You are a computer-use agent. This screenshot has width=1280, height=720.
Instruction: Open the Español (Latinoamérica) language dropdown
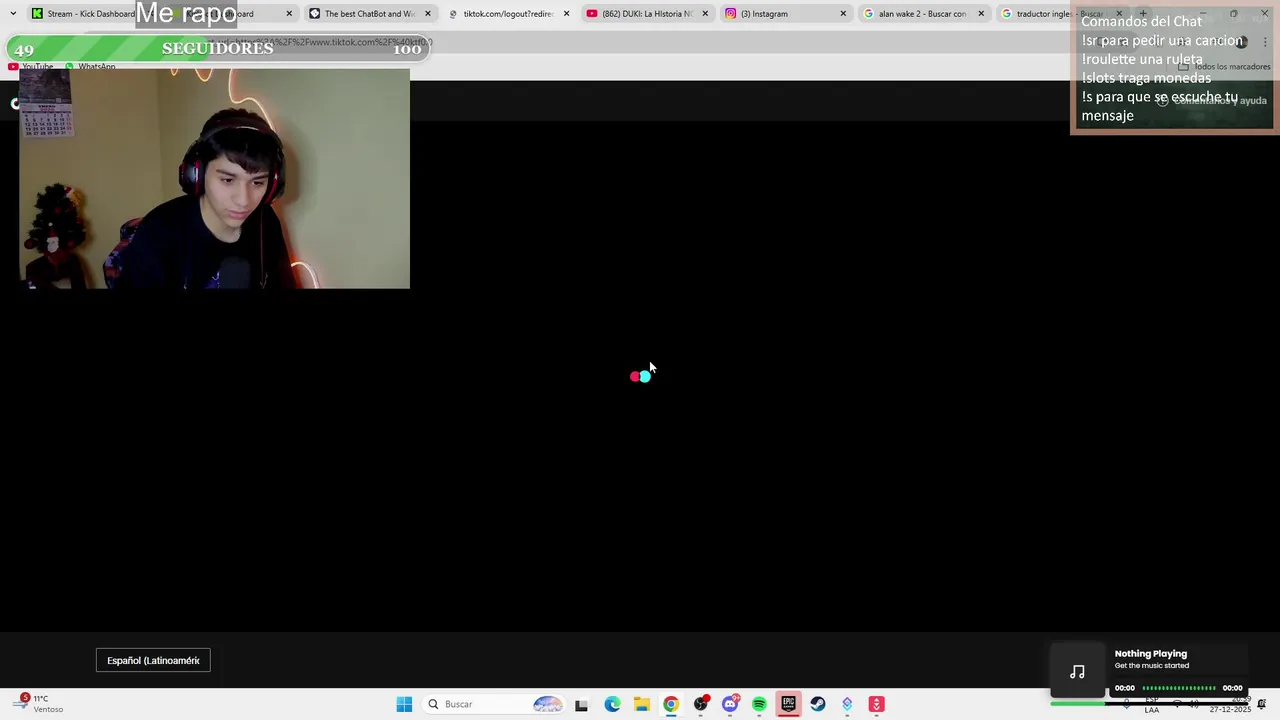[x=153, y=660]
